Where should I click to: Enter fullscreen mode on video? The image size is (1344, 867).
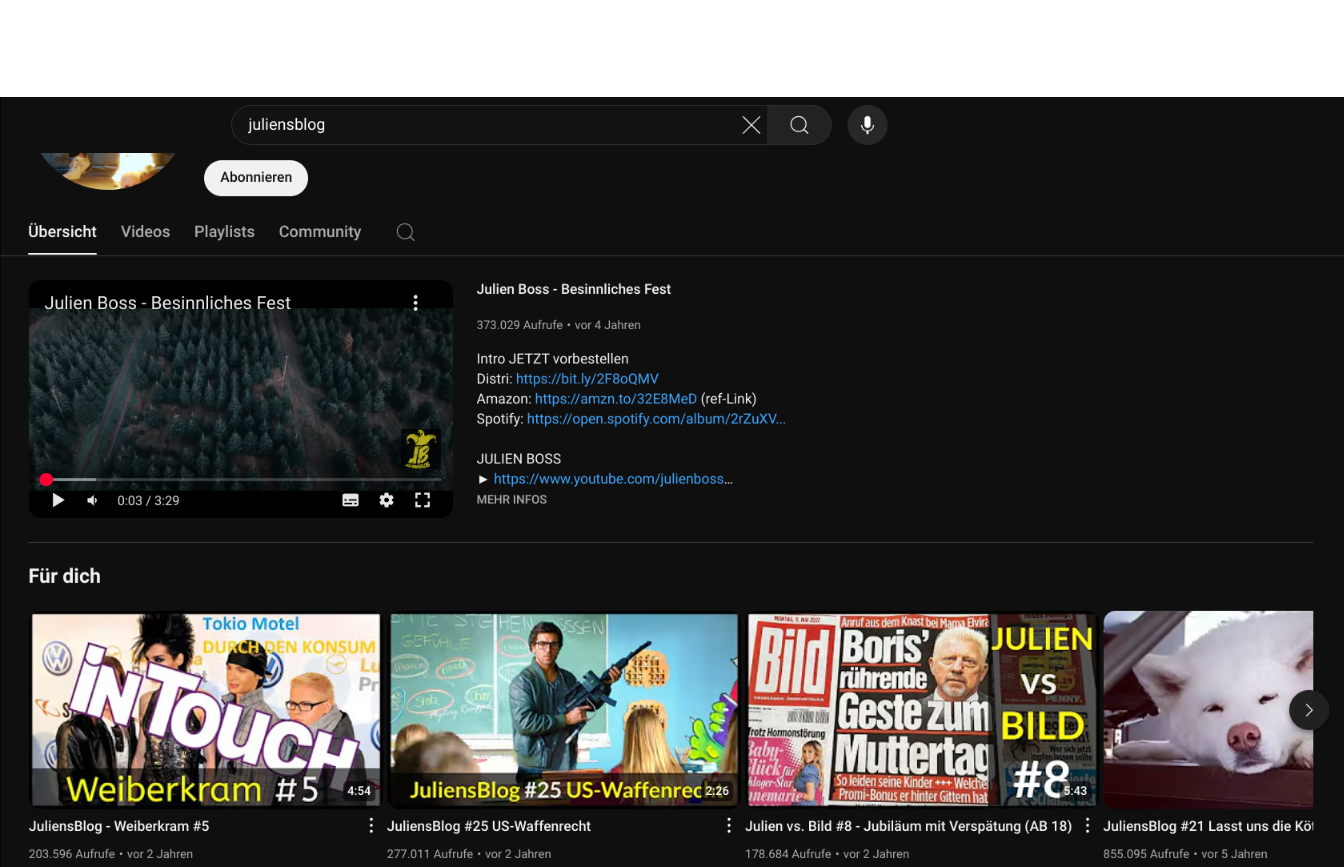pos(422,500)
